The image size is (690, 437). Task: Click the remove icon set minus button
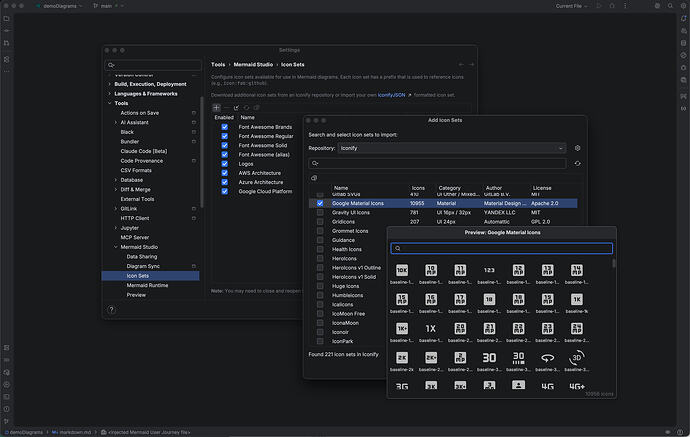[x=226, y=107]
